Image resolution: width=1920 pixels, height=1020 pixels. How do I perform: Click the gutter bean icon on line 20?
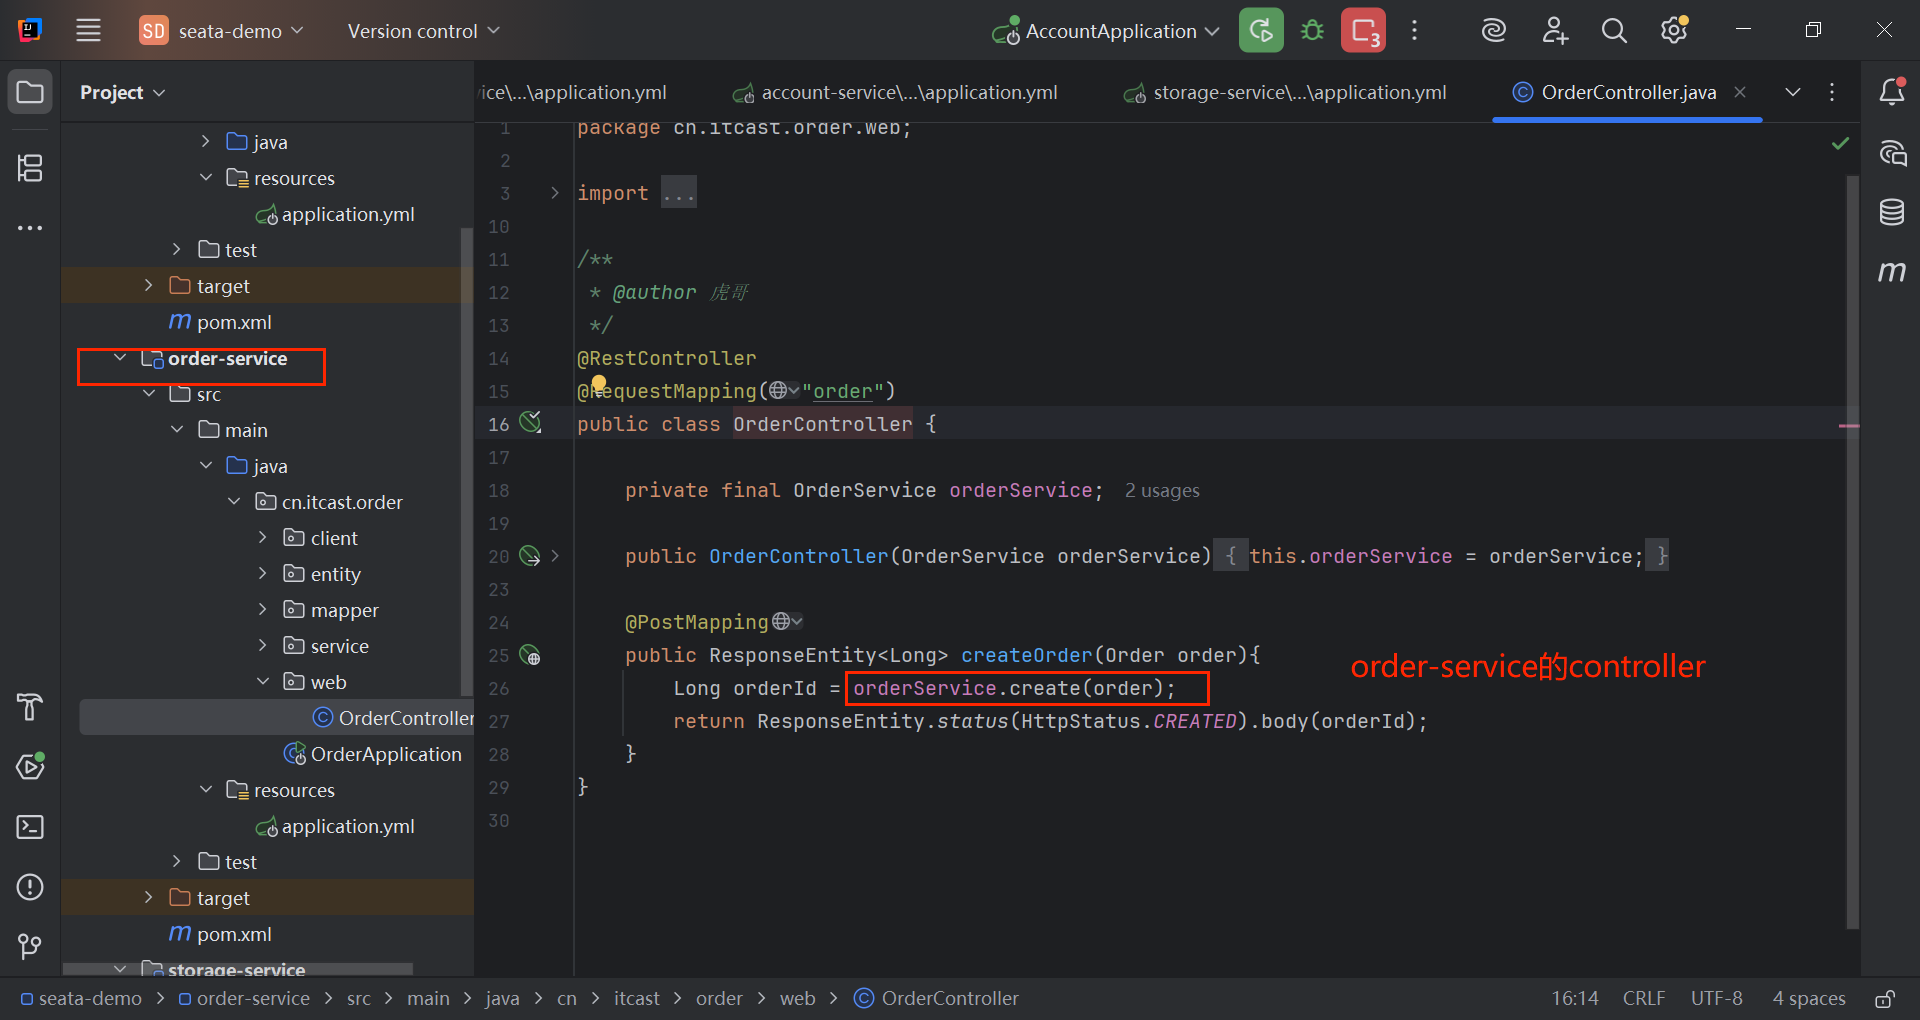pyautogui.click(x=530, y=556)
